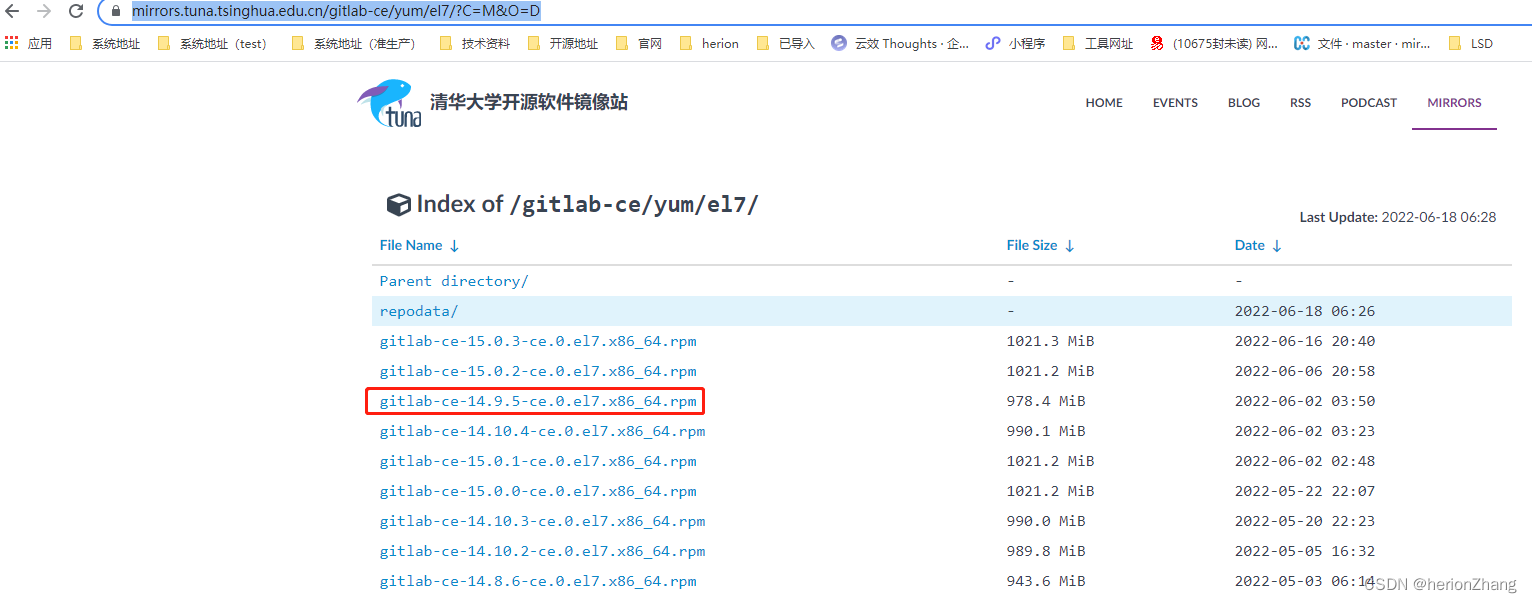
Task: Click date 2022-06-02 03:50
Action: tap(1305, 401)
